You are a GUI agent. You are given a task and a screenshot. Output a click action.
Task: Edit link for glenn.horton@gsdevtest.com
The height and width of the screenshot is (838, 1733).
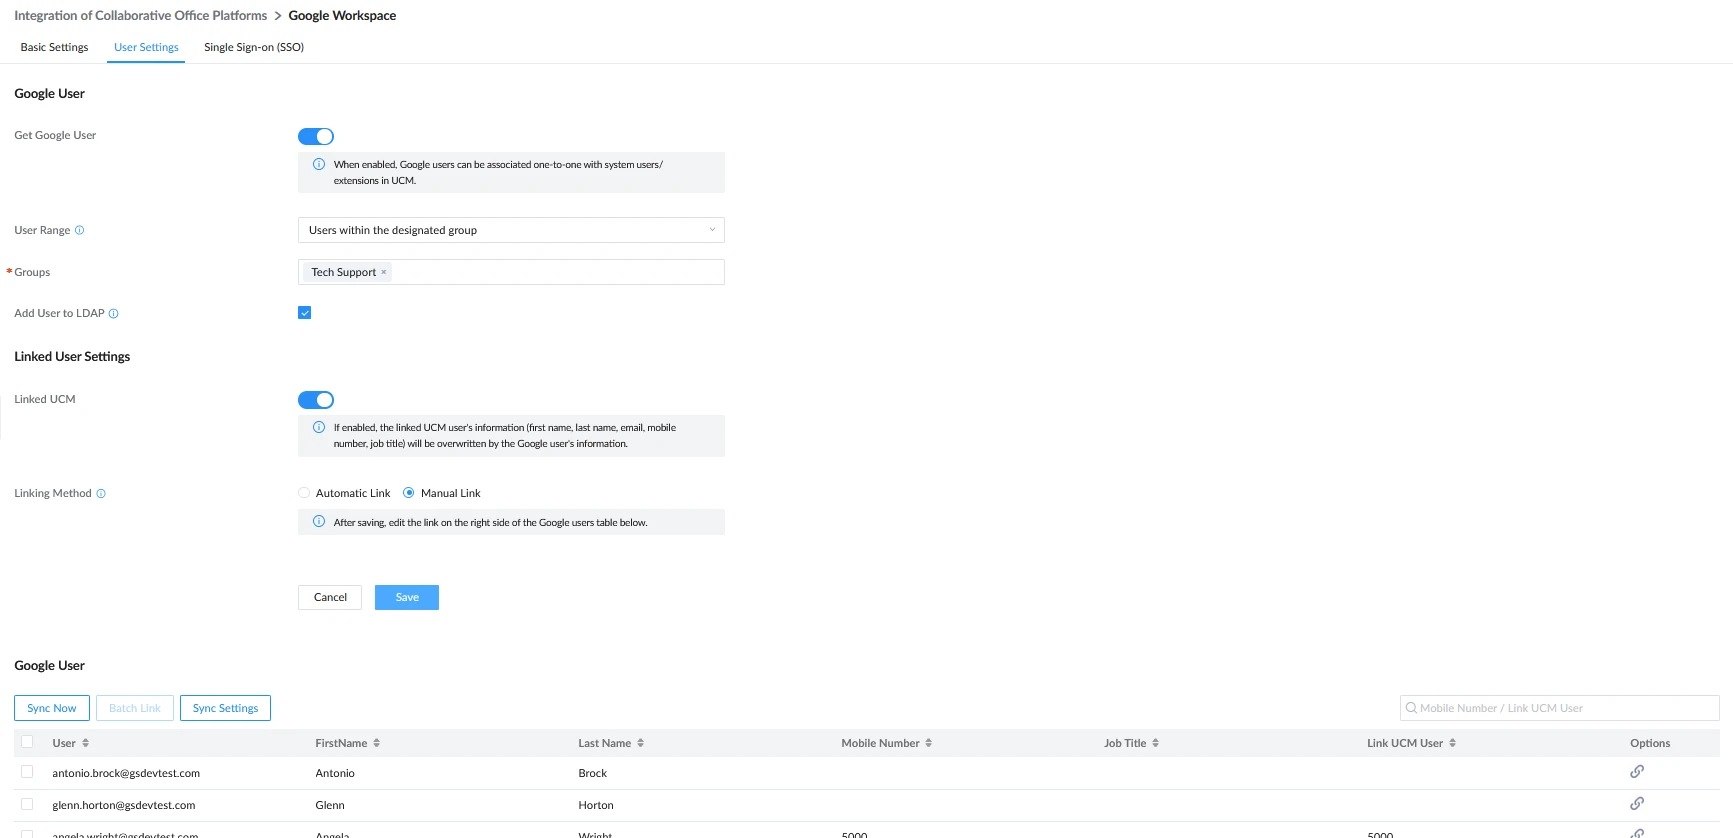[1637, 804]
